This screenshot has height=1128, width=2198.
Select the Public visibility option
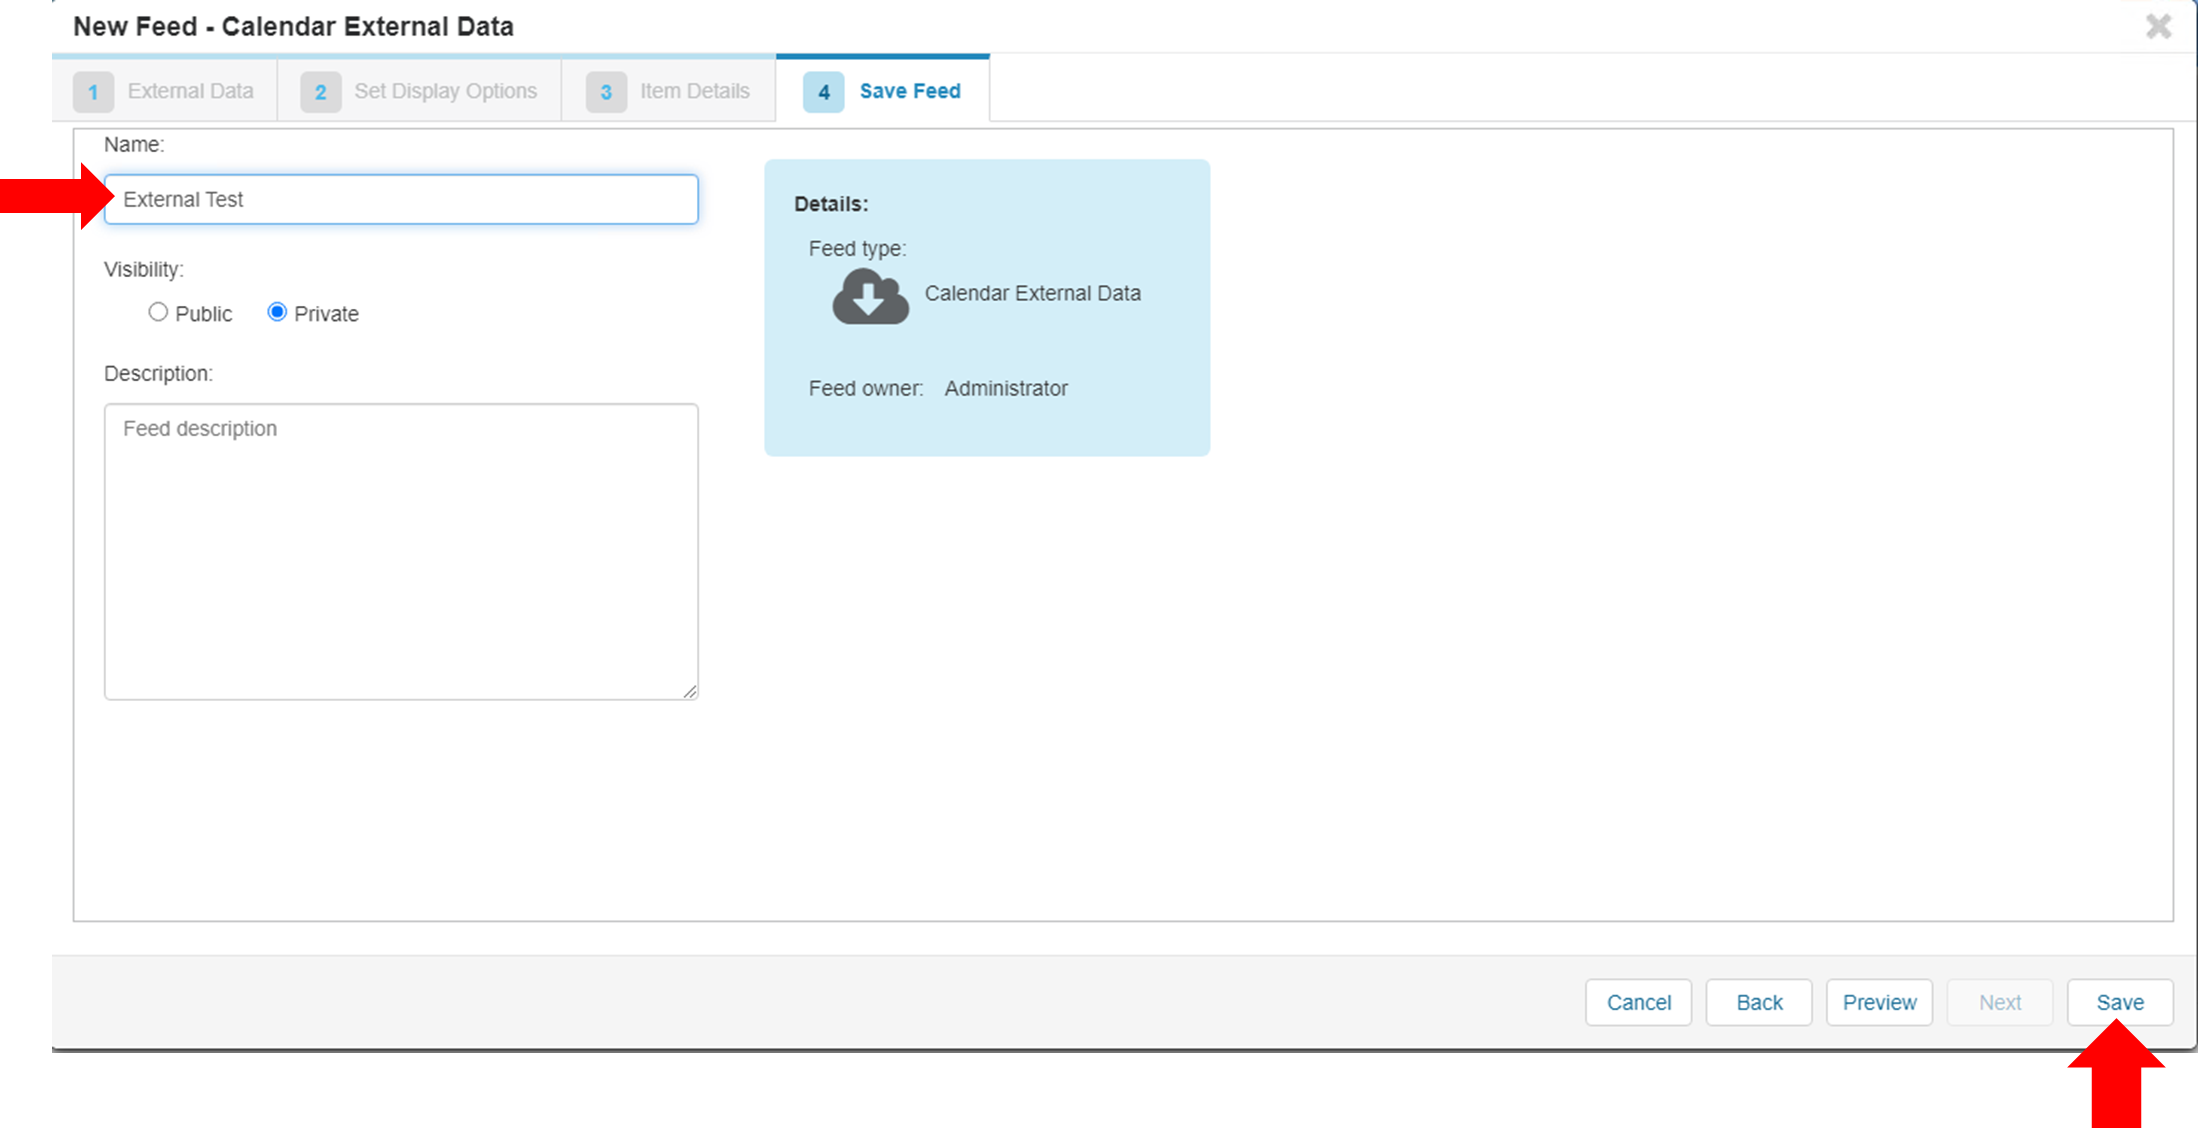tap(158, 312)
